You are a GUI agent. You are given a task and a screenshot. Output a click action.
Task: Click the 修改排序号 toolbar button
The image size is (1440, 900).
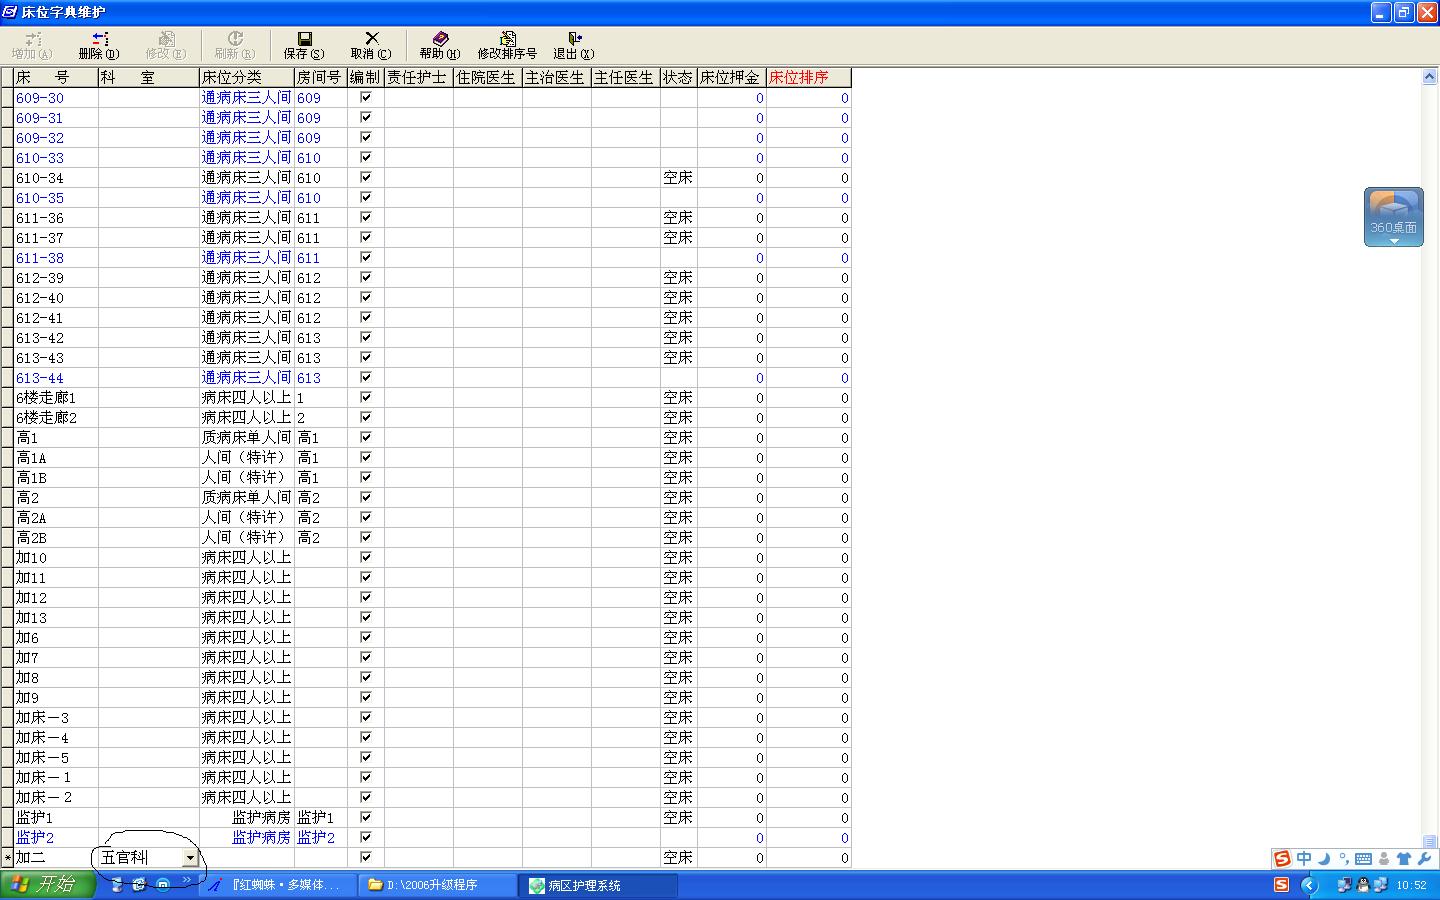(x=507, y=45)
